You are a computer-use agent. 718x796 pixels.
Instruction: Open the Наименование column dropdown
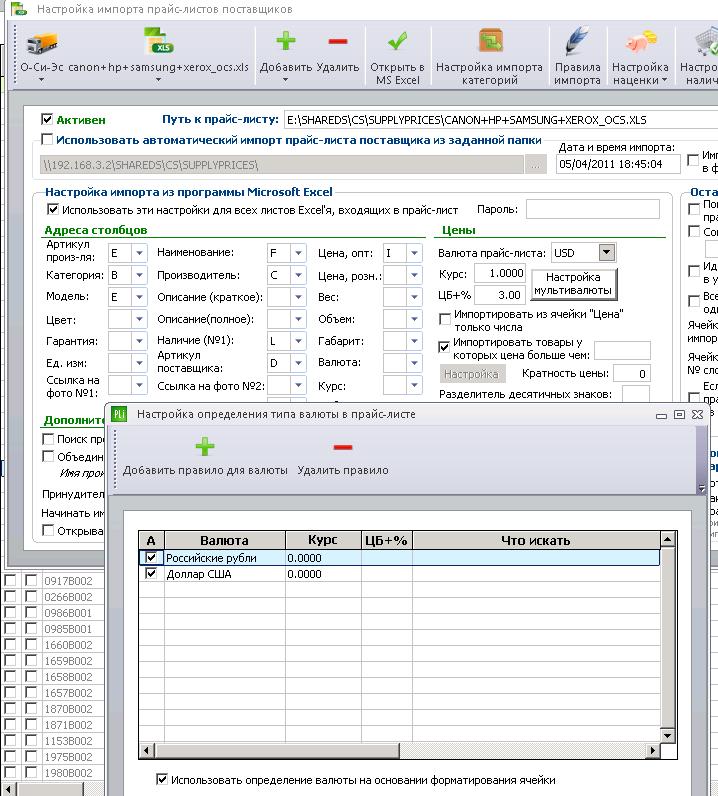pyautogui.click(x=298, y=252)
